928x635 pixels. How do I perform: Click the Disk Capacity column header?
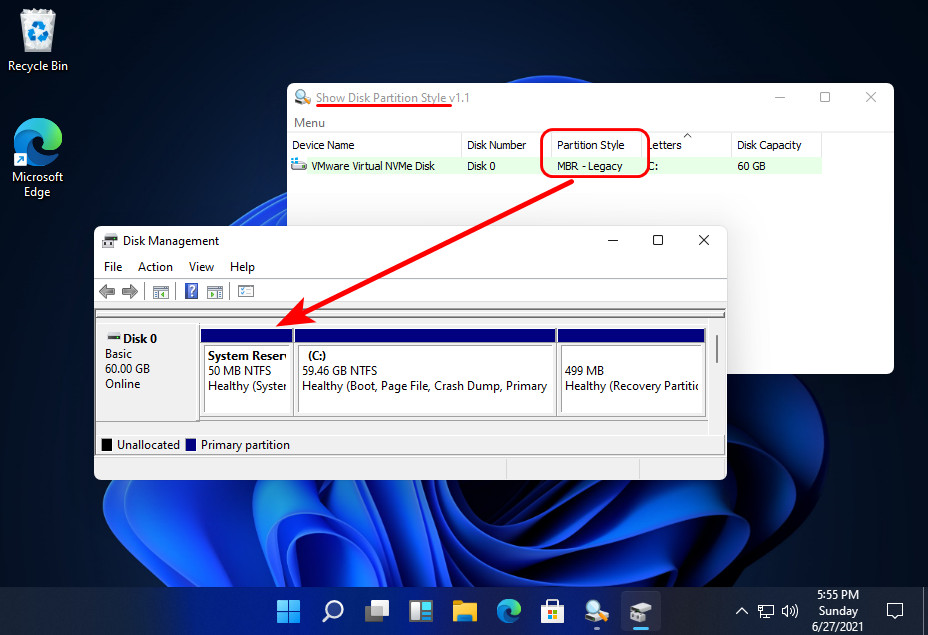[x=767, y=145]
